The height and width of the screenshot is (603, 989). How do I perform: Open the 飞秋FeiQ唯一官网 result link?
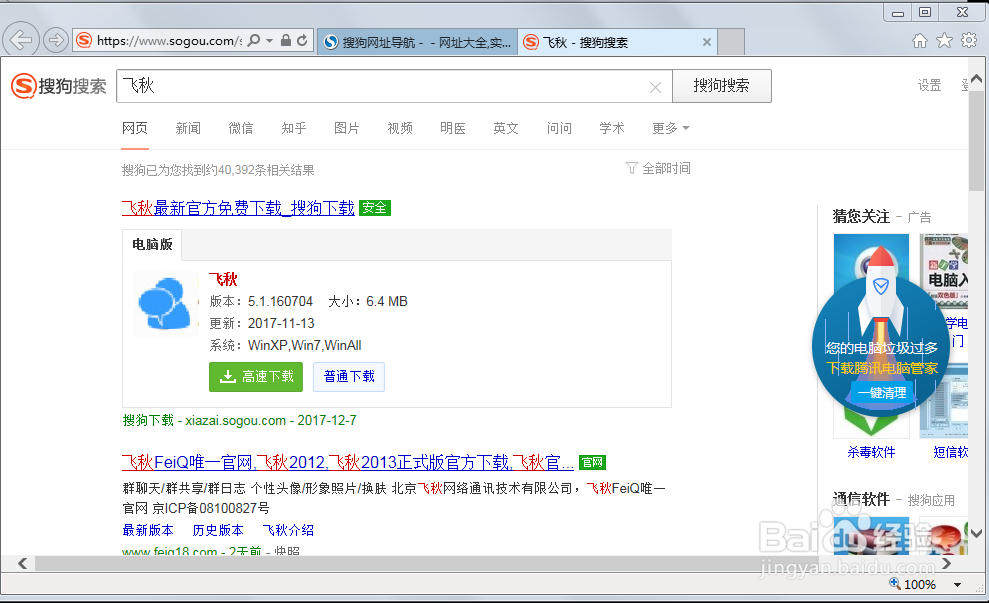pos(348,462)
